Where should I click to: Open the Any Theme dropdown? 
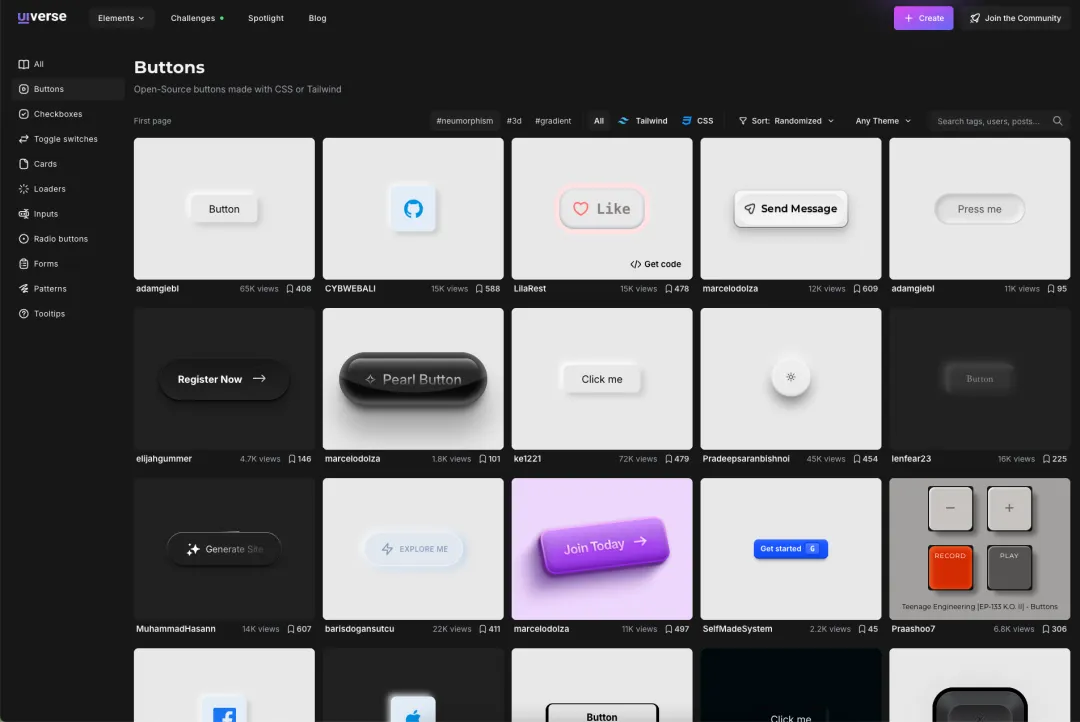point(883,121)
